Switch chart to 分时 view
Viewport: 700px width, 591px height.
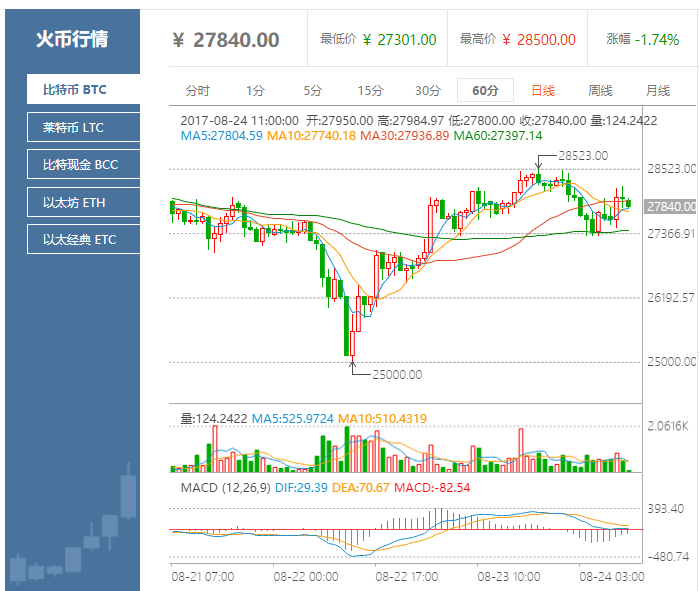(198, 91)
